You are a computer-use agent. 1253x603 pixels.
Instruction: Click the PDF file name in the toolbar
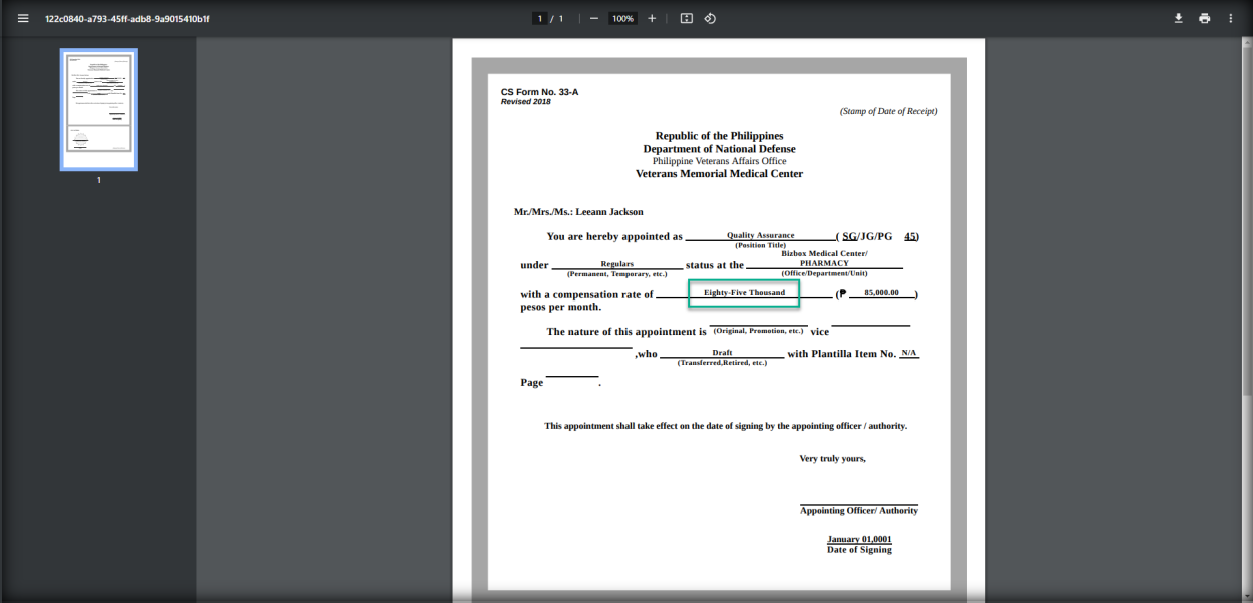127,18
